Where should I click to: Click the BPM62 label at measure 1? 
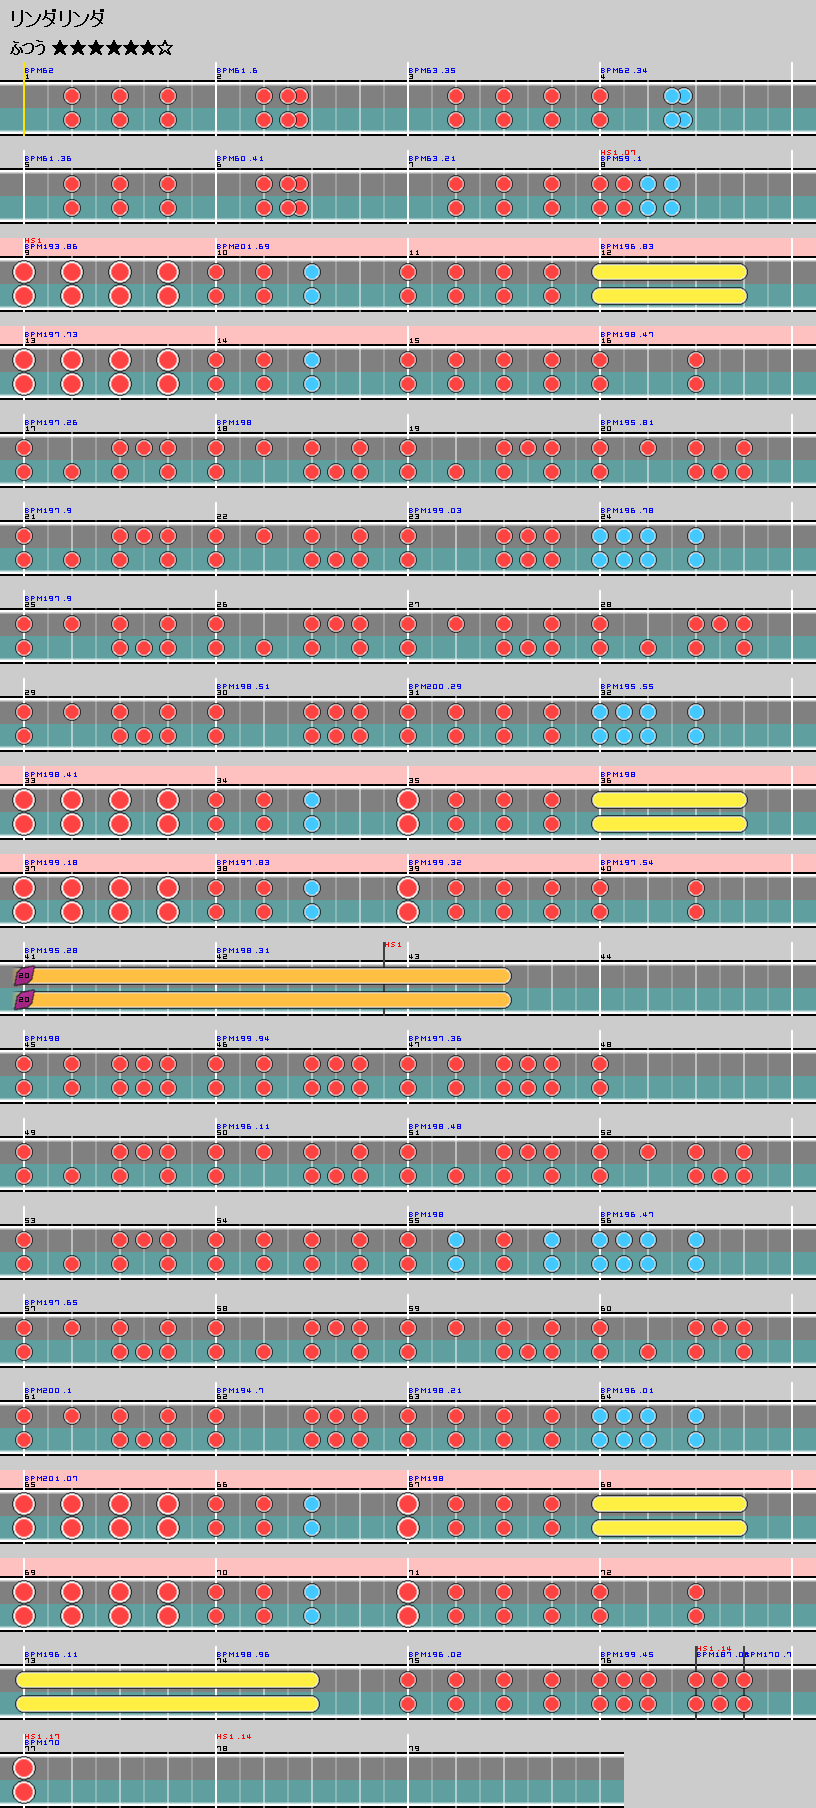tap(39, 70)
